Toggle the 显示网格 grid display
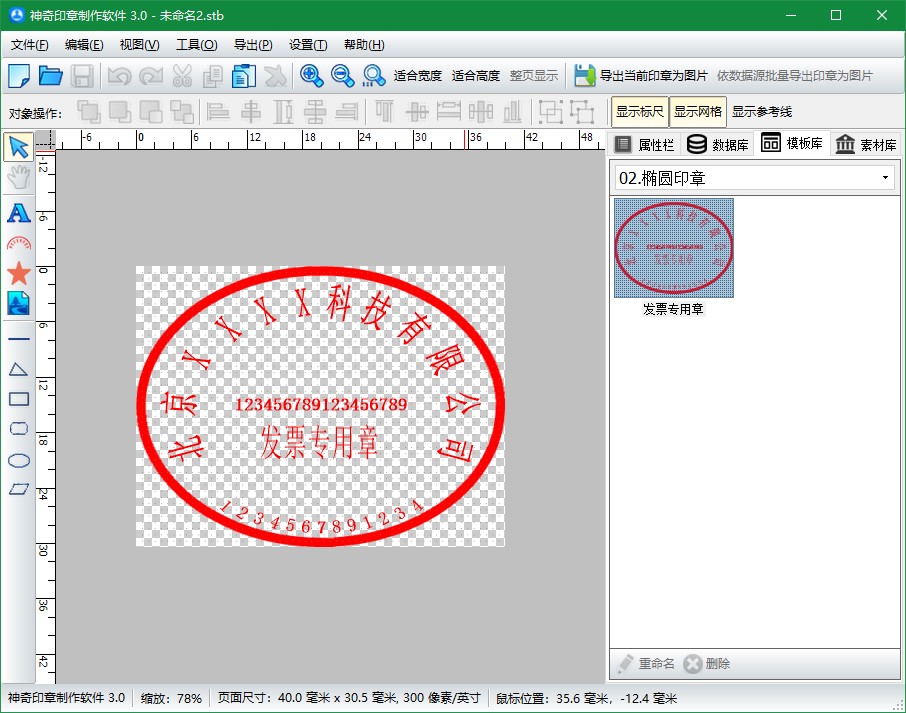 [x=697, y=112]
